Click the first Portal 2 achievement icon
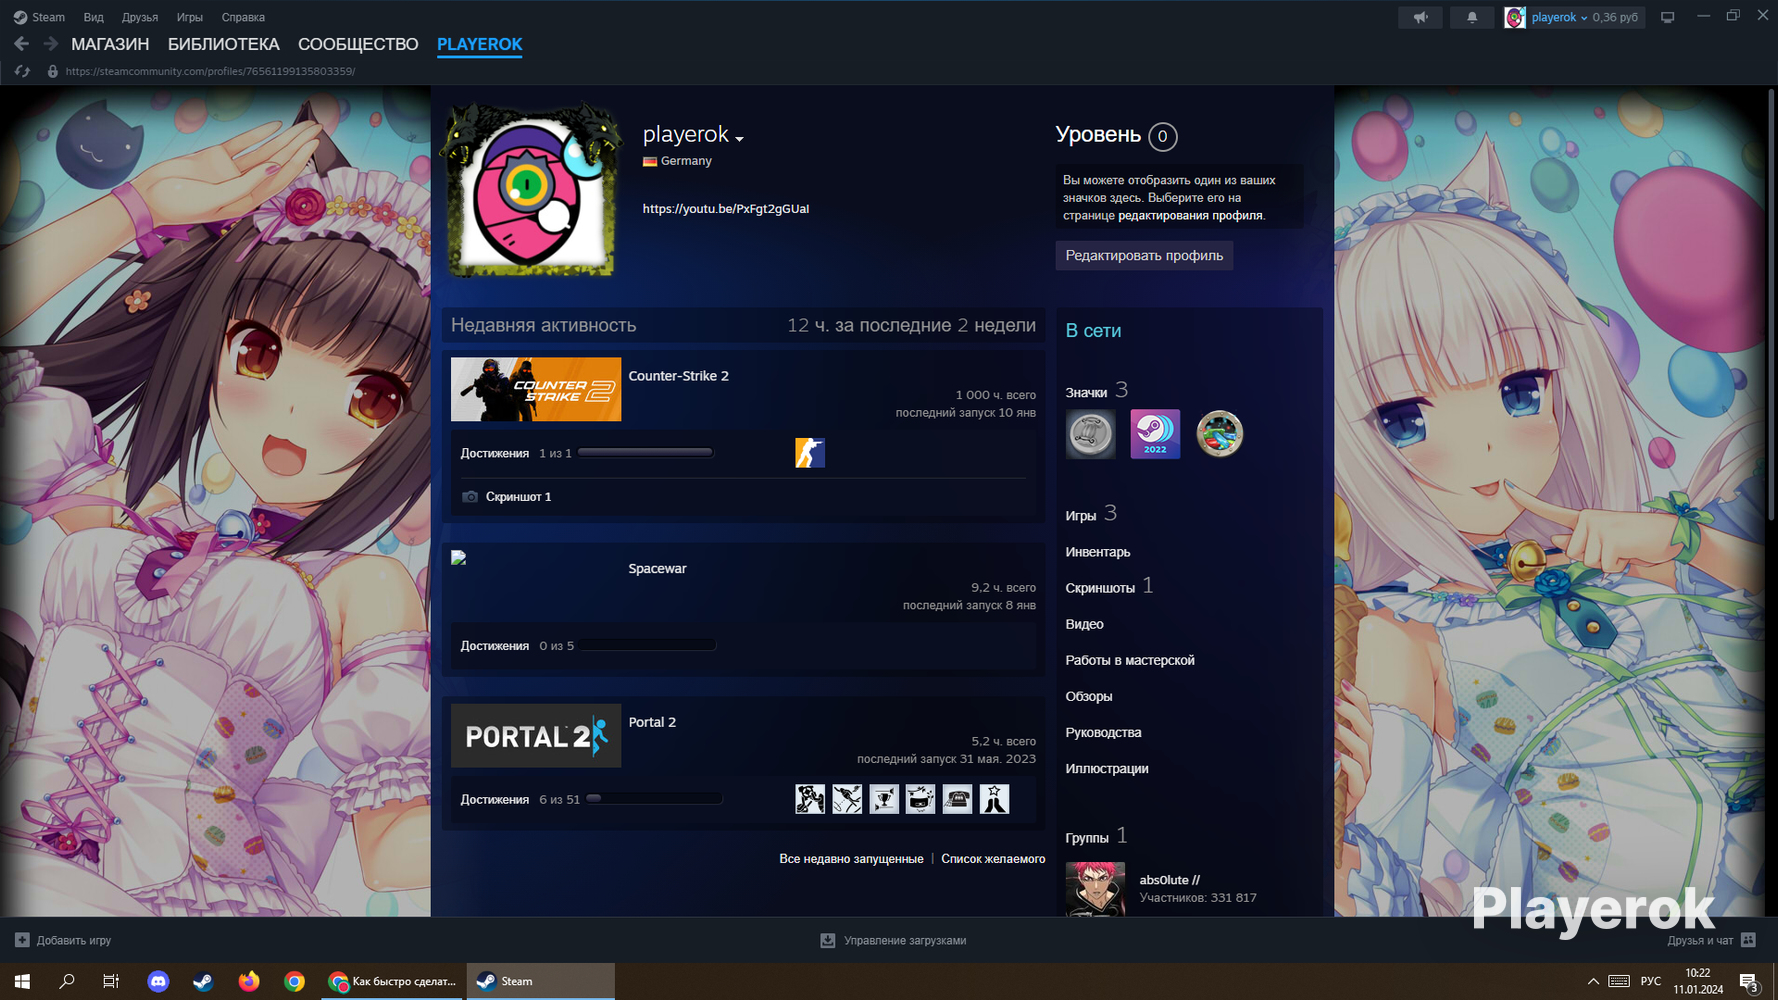Viewport: 1778px width, 1000px height. [810, 799]
